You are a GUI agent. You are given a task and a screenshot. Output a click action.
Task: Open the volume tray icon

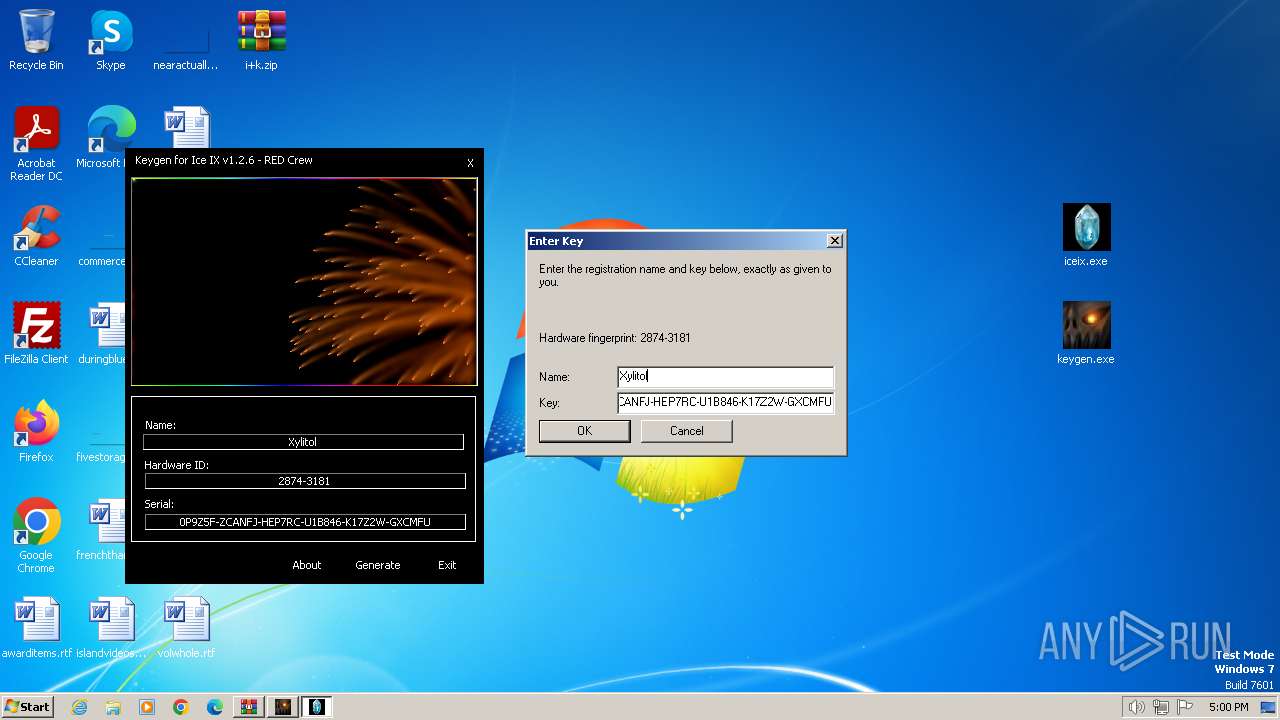coord(1137,707)
